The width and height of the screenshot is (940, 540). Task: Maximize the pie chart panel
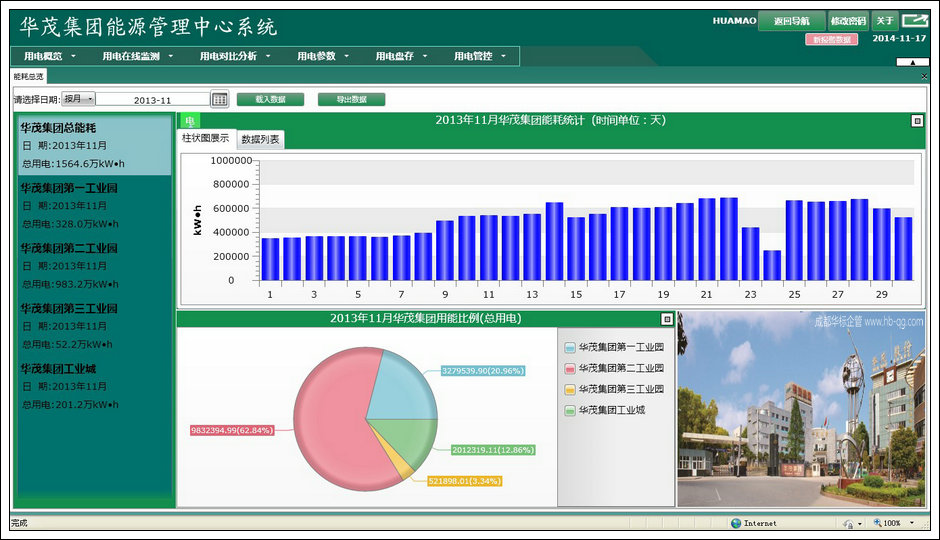[x=667, y=319]
